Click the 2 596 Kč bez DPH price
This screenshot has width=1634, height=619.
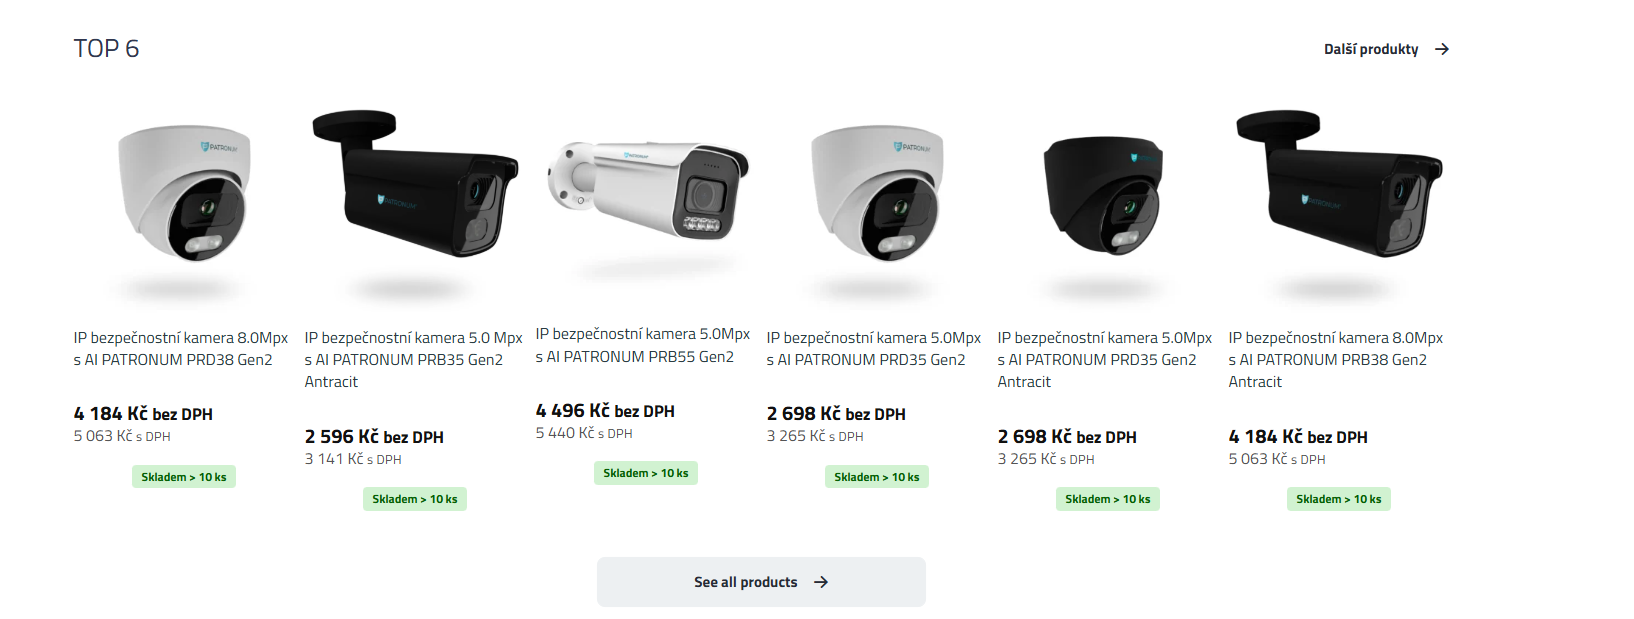coord(374,437)
